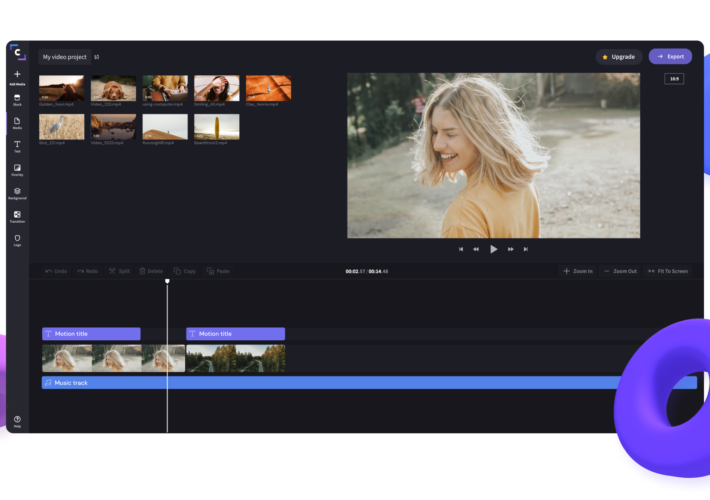Open the Transition panel
The image size is (710, 500).
pos(17,216)
